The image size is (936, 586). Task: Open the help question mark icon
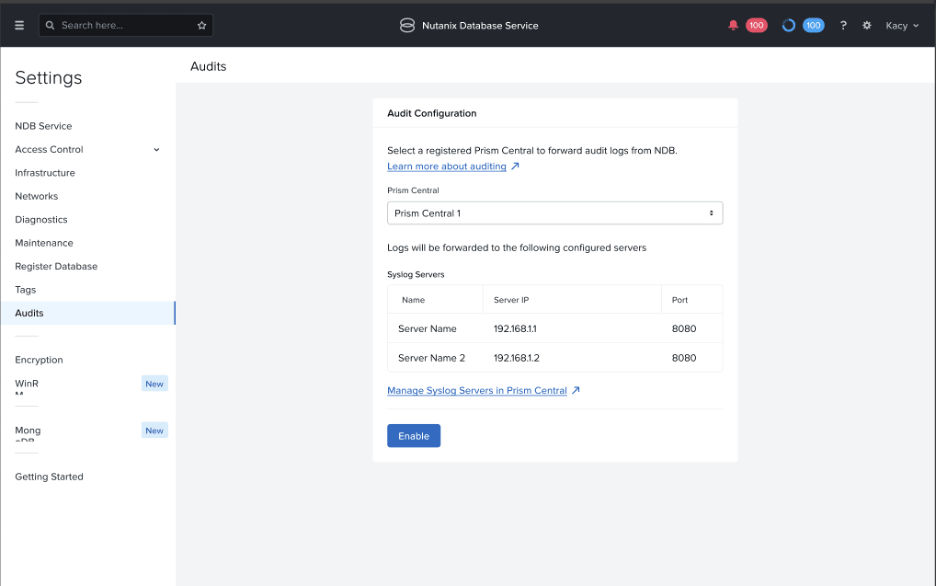(x=843, y=25)
